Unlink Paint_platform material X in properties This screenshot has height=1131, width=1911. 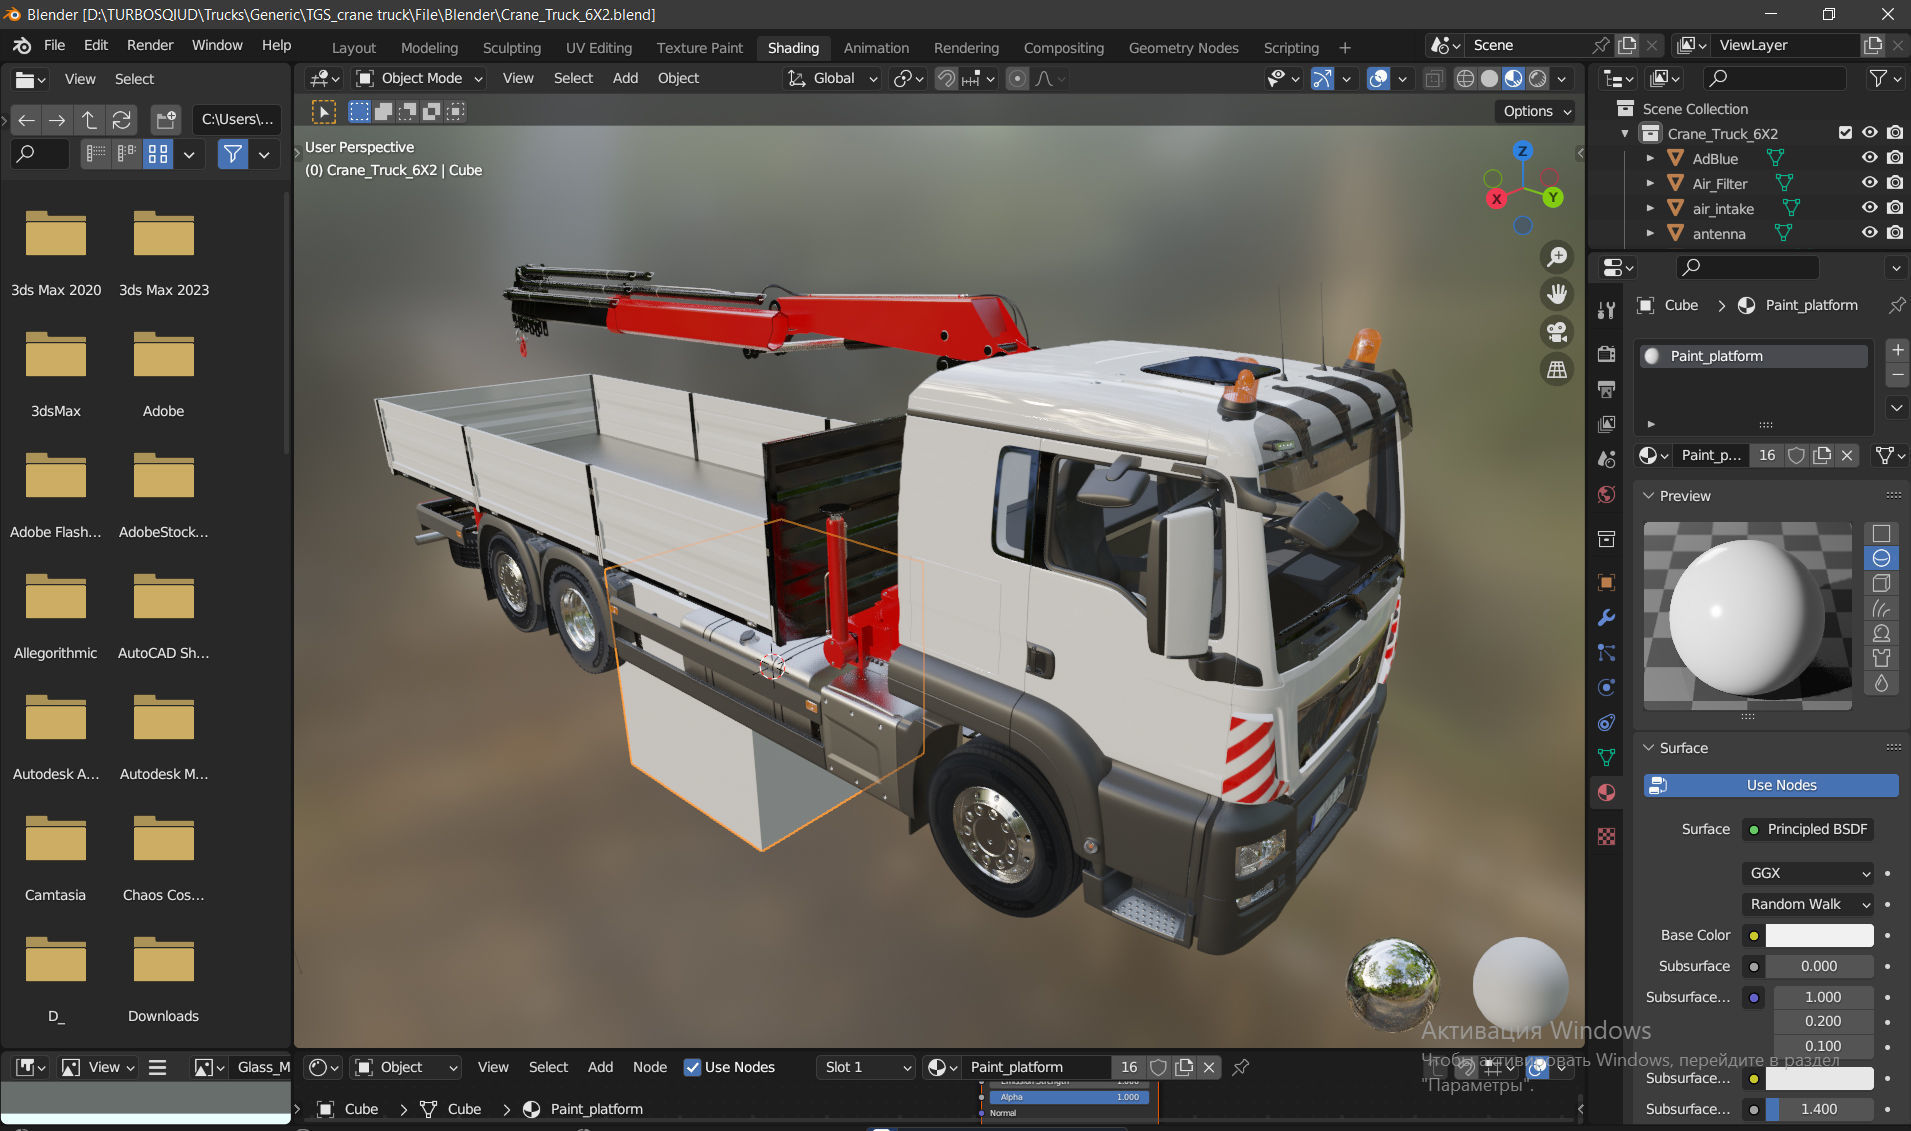pos(1847,456)
